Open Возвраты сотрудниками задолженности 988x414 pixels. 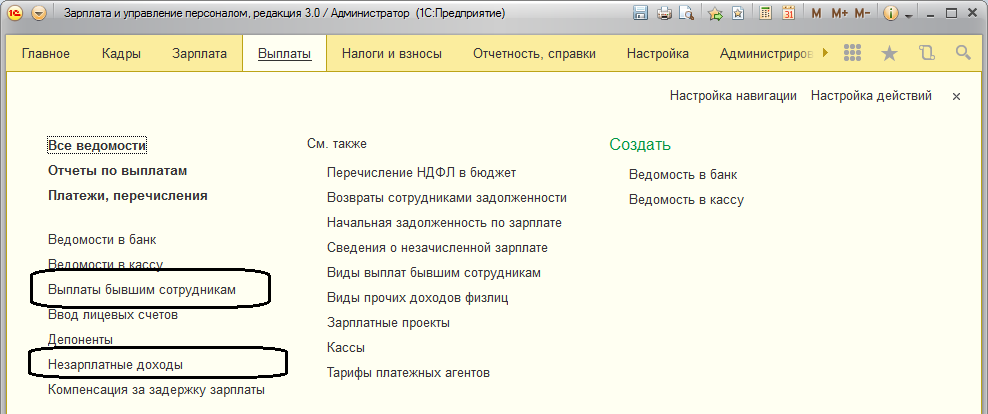point(447,198)
